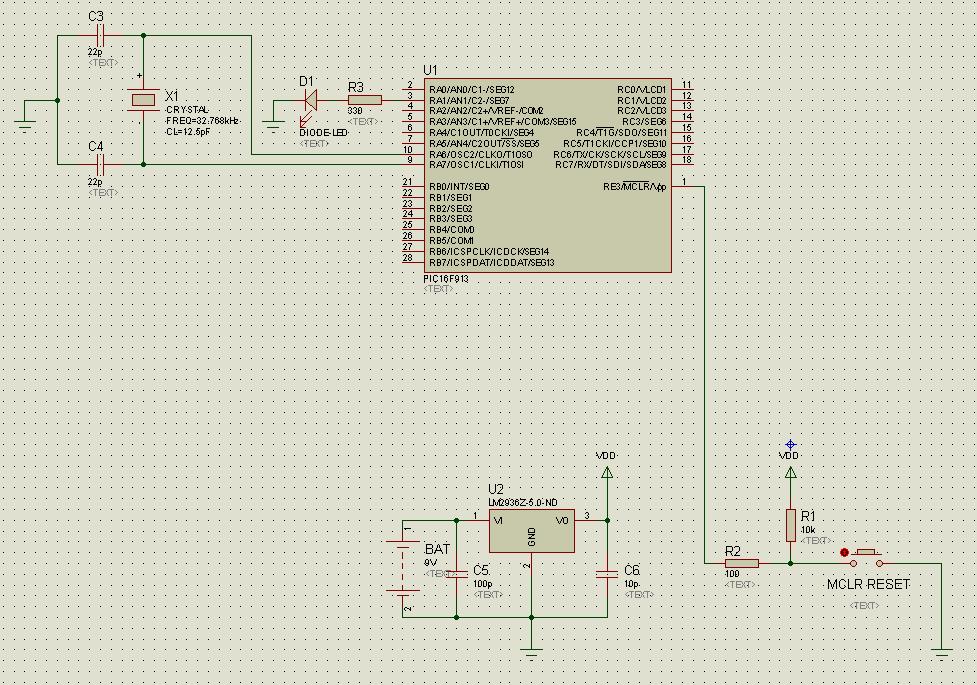Image resolution: width=977 pixels, height=685 pixels.
Task: Select the ground symbol below the regulator
Action: pos(531,652)
